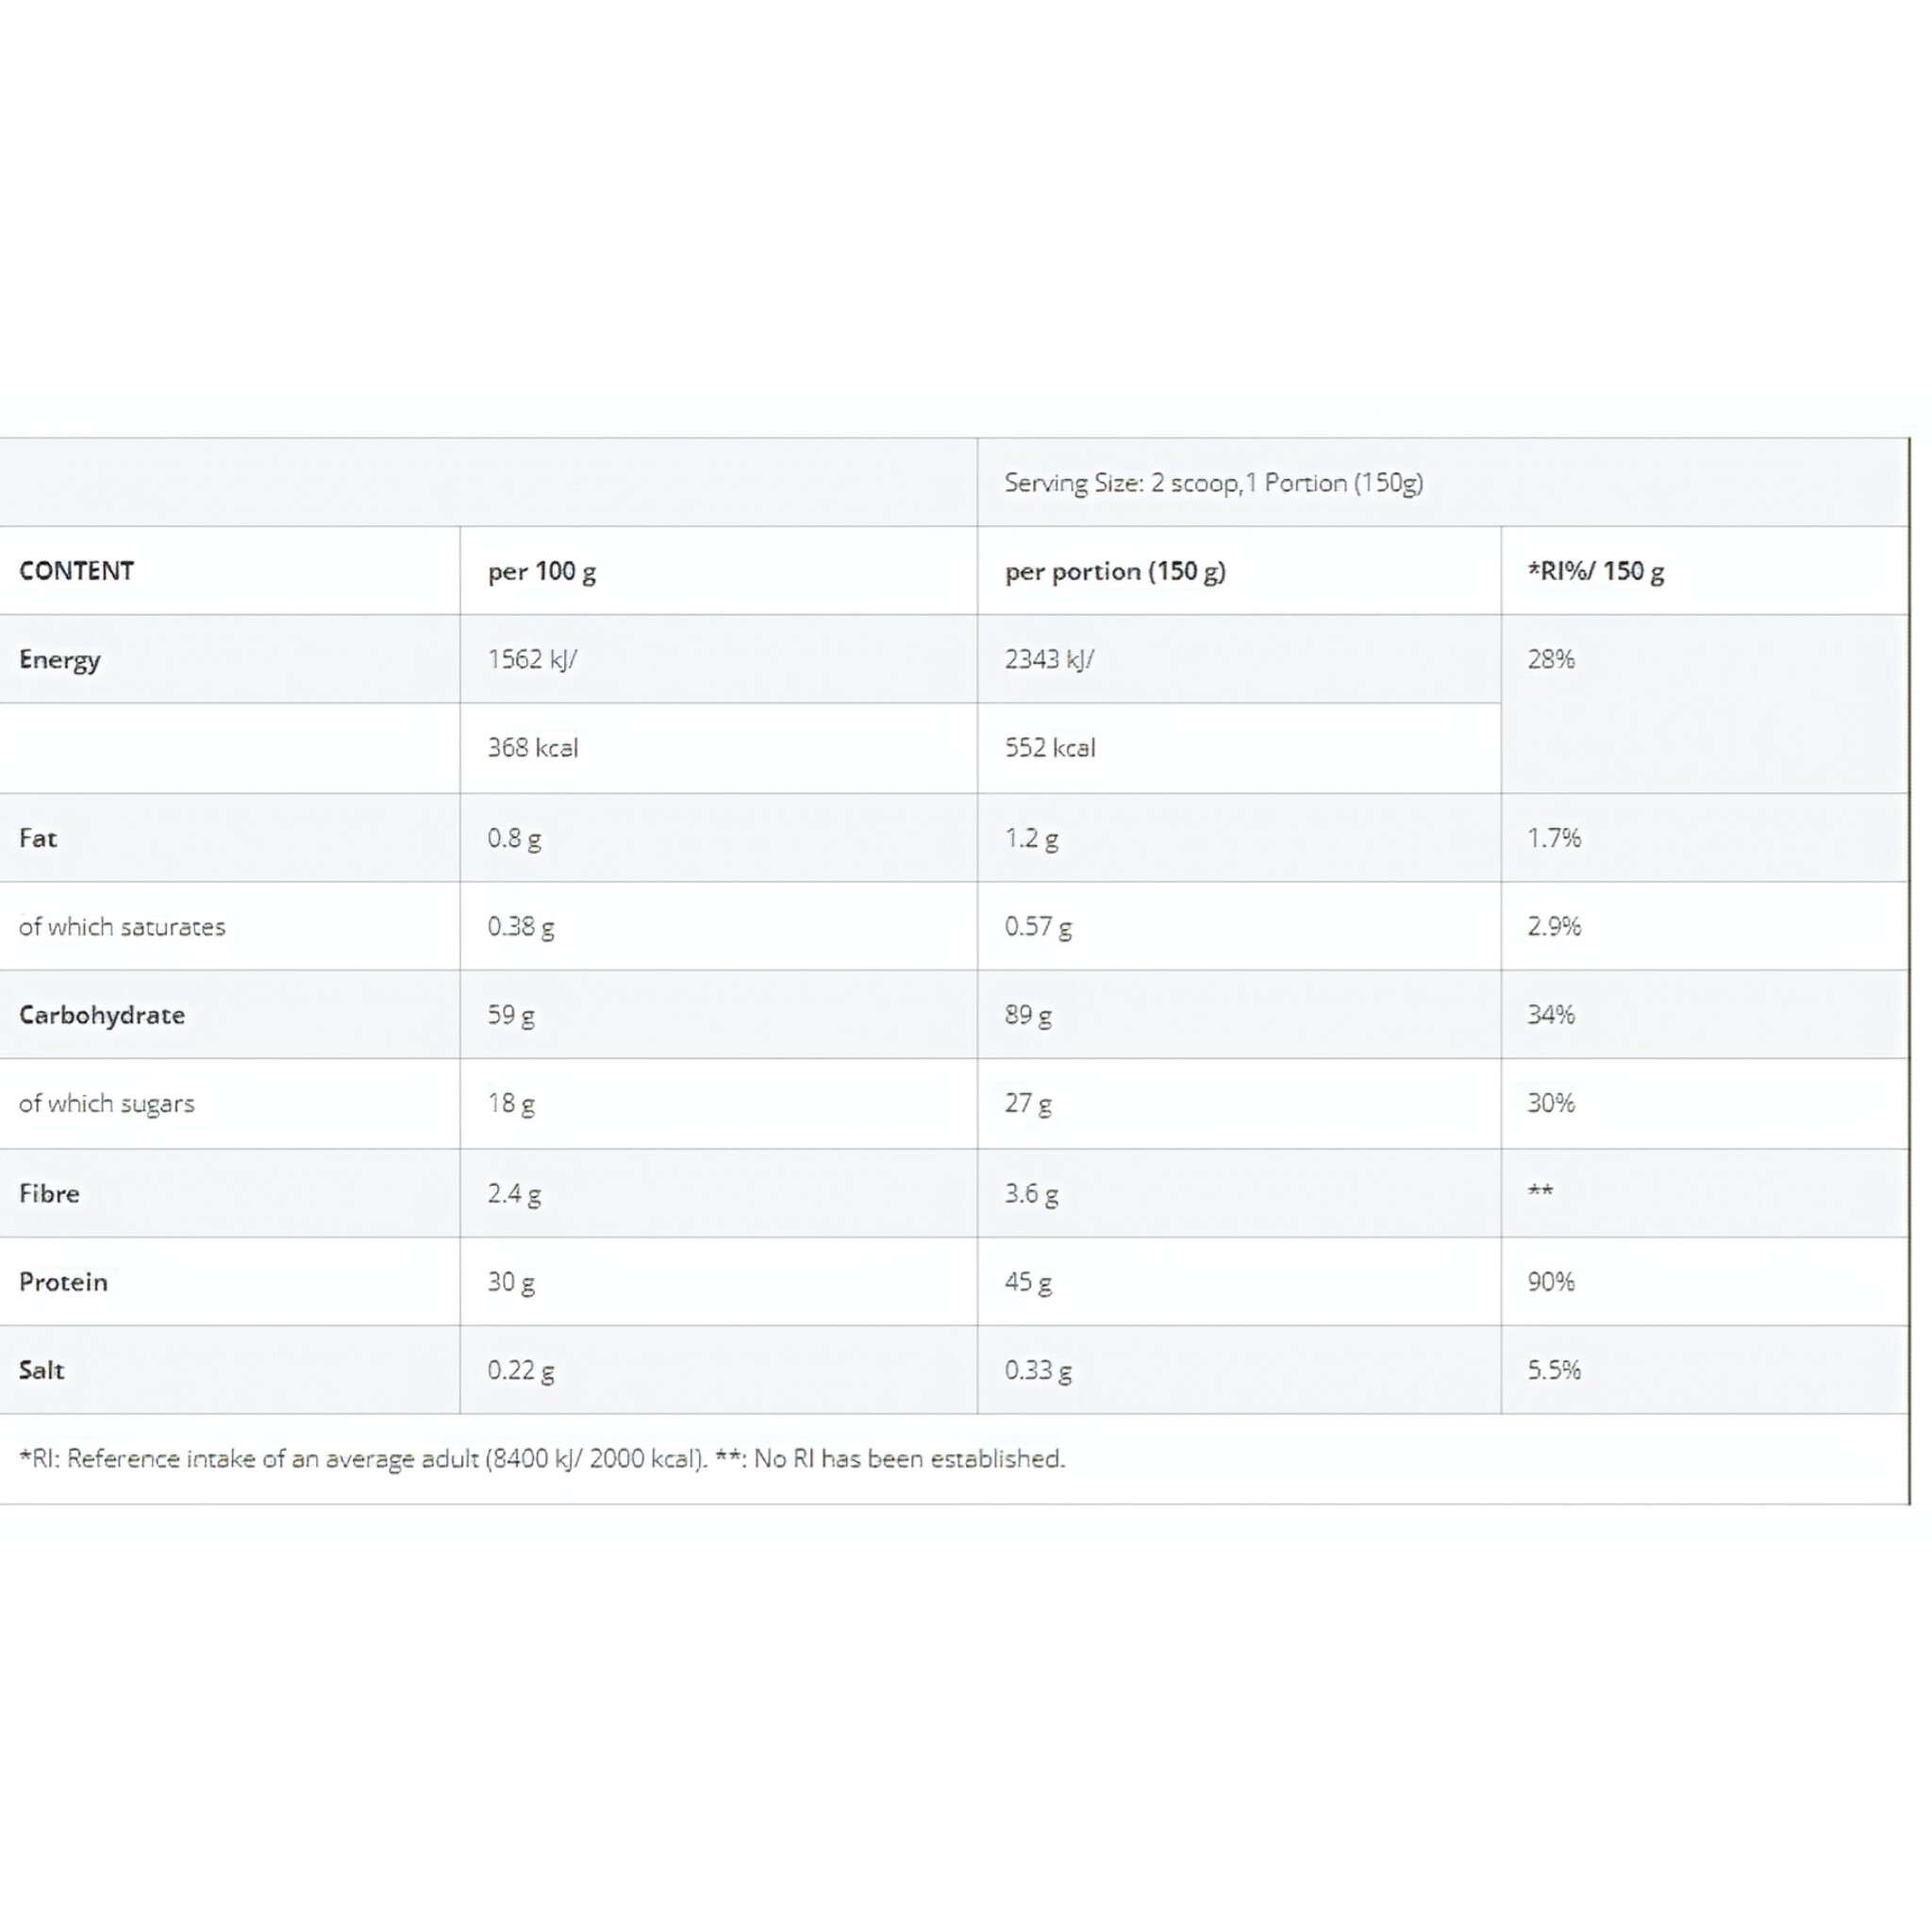Select the "*RI%/ 150 g" header cell
1932x1932 pixels.
(1595, 572)
